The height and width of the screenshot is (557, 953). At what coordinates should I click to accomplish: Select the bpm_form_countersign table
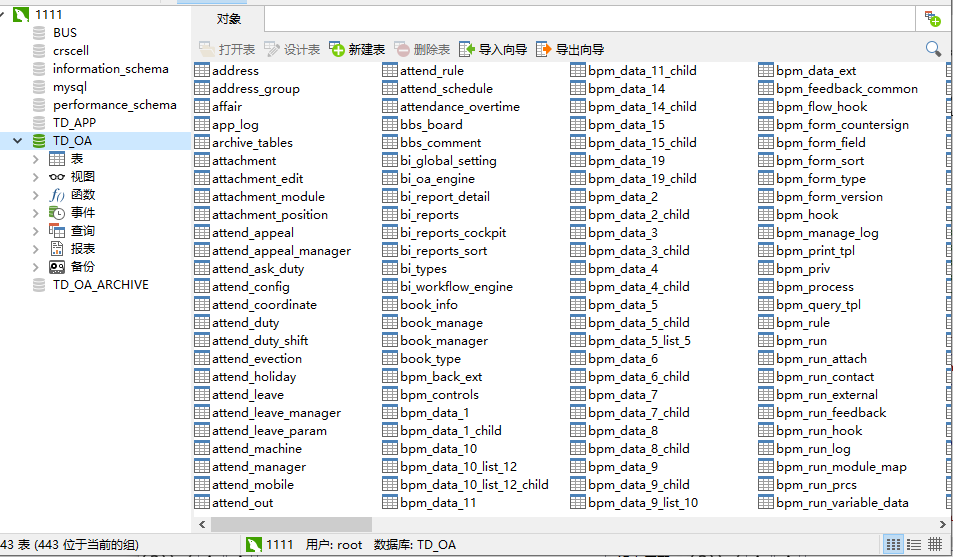[x=842, y=125]
